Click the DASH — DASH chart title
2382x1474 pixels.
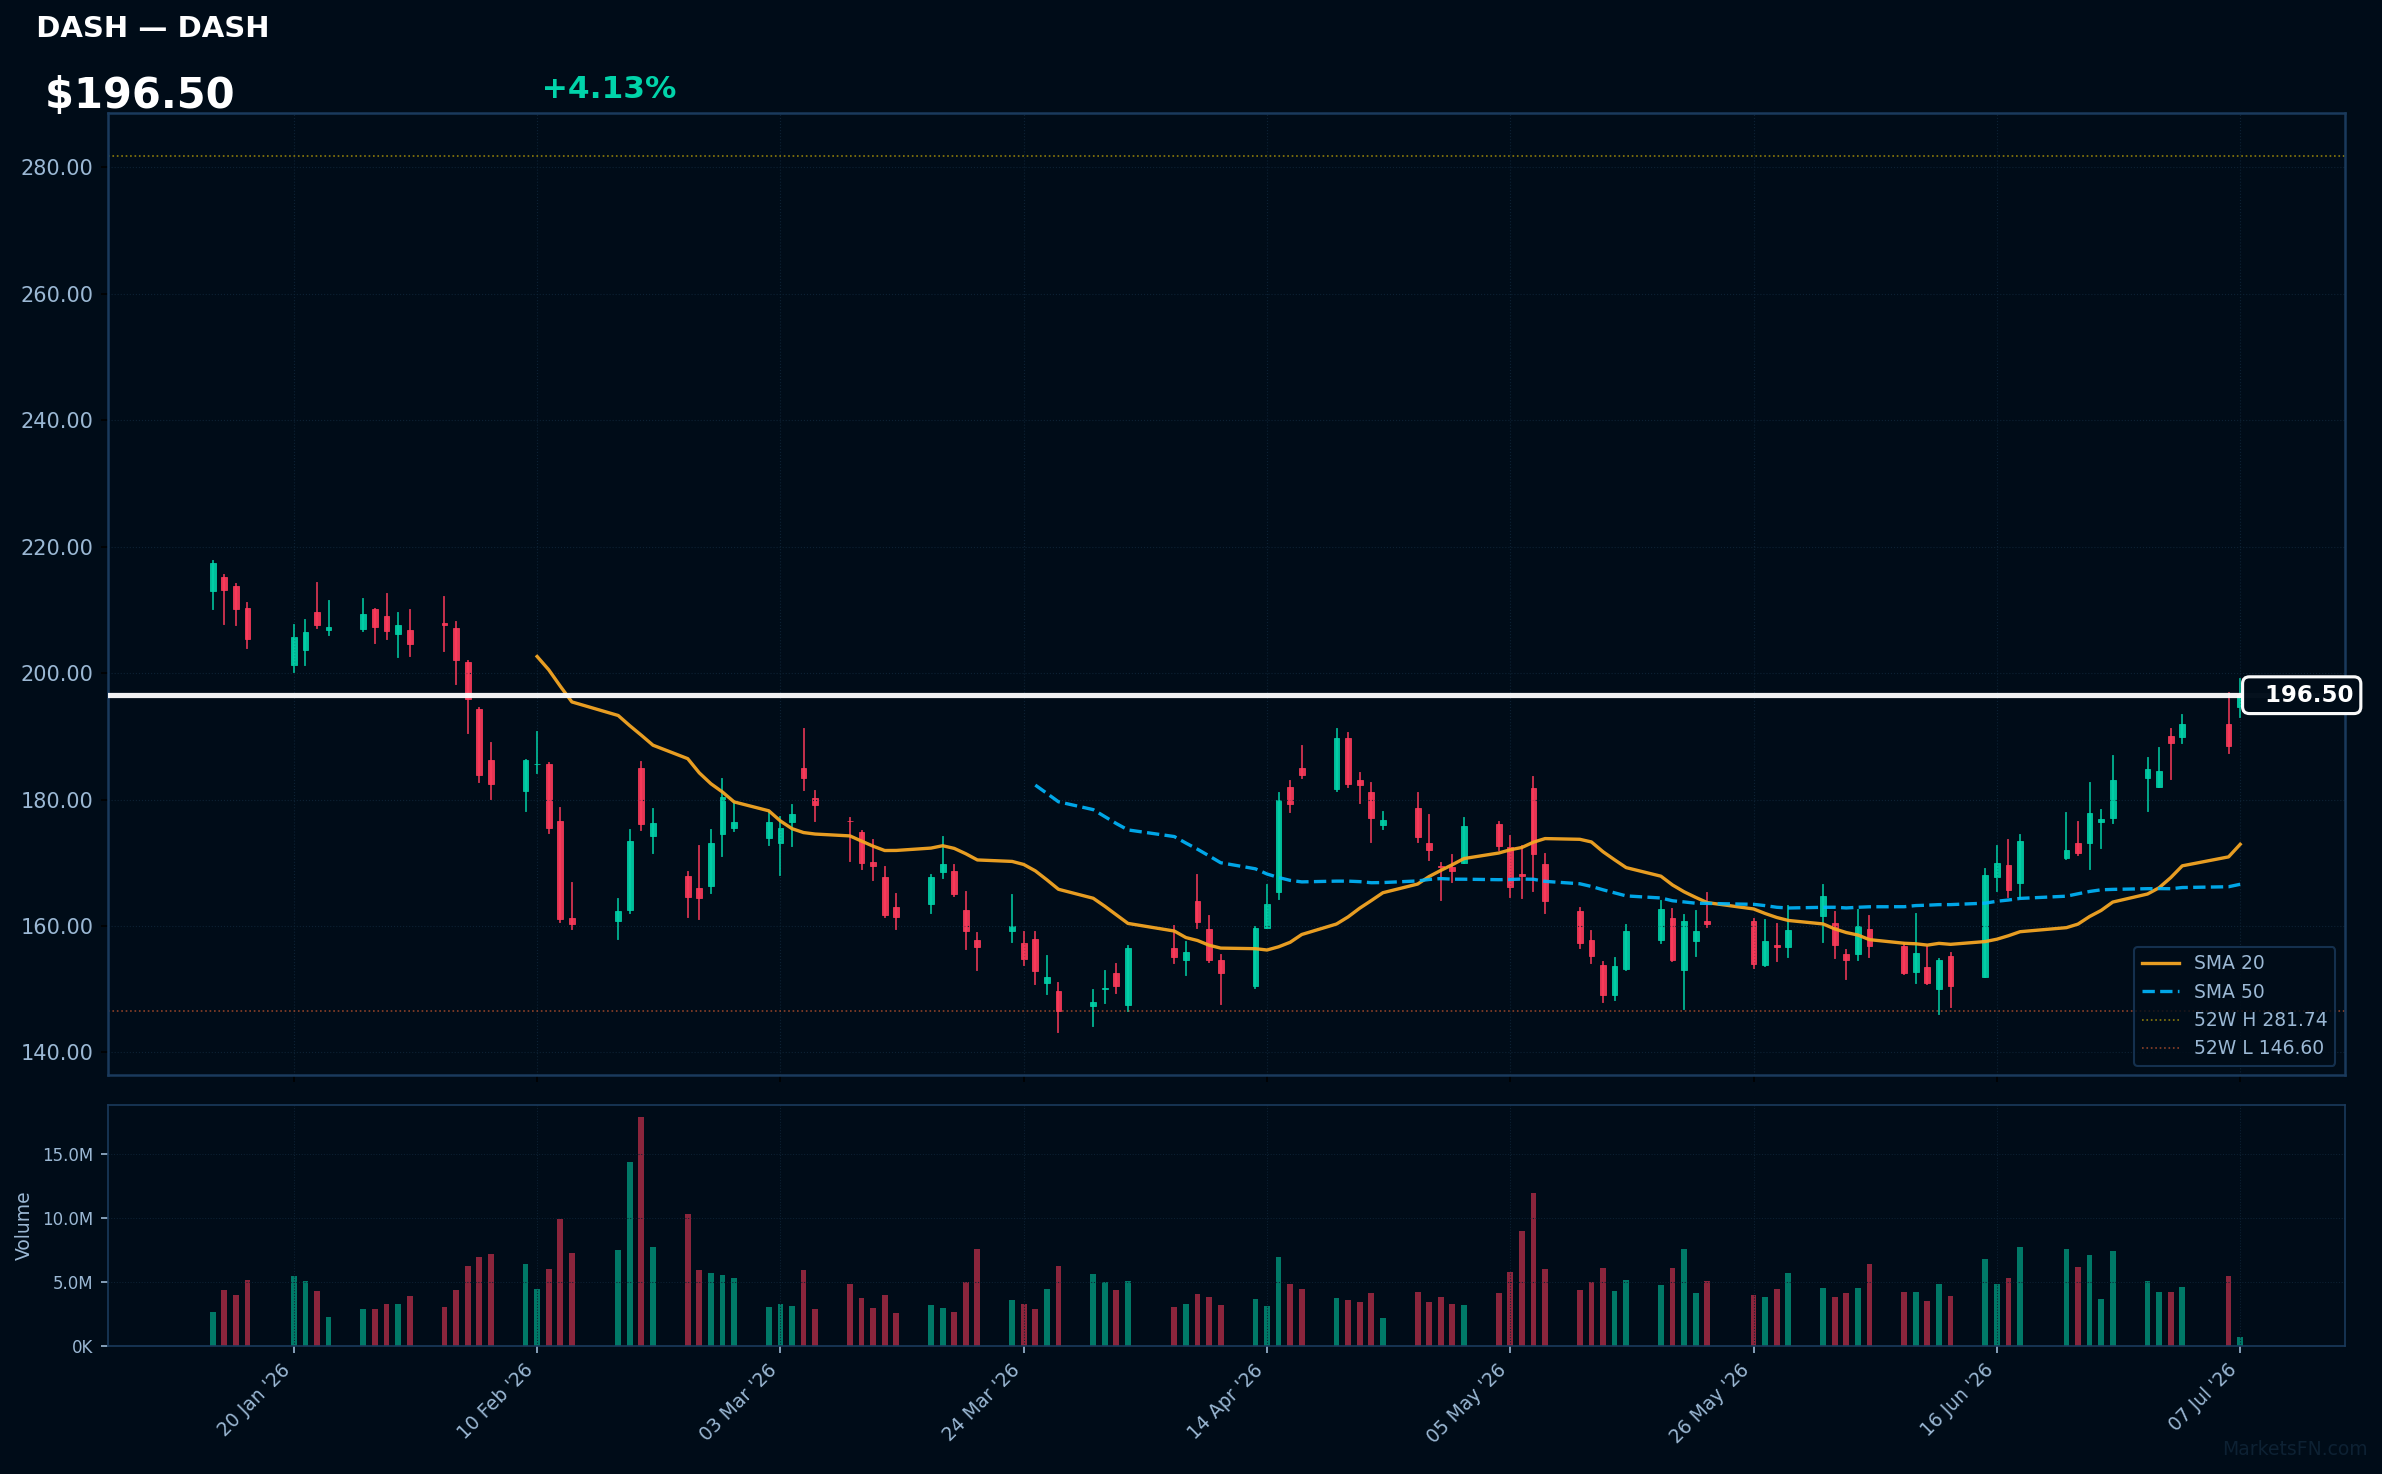(x=153, y=28)
